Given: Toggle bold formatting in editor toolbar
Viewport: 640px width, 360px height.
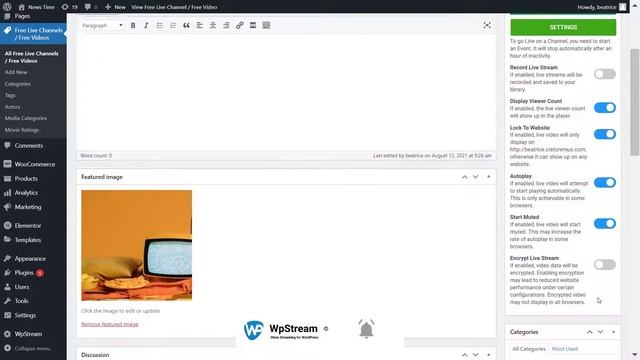Looking at the screenshot, I should coord(133,25).
